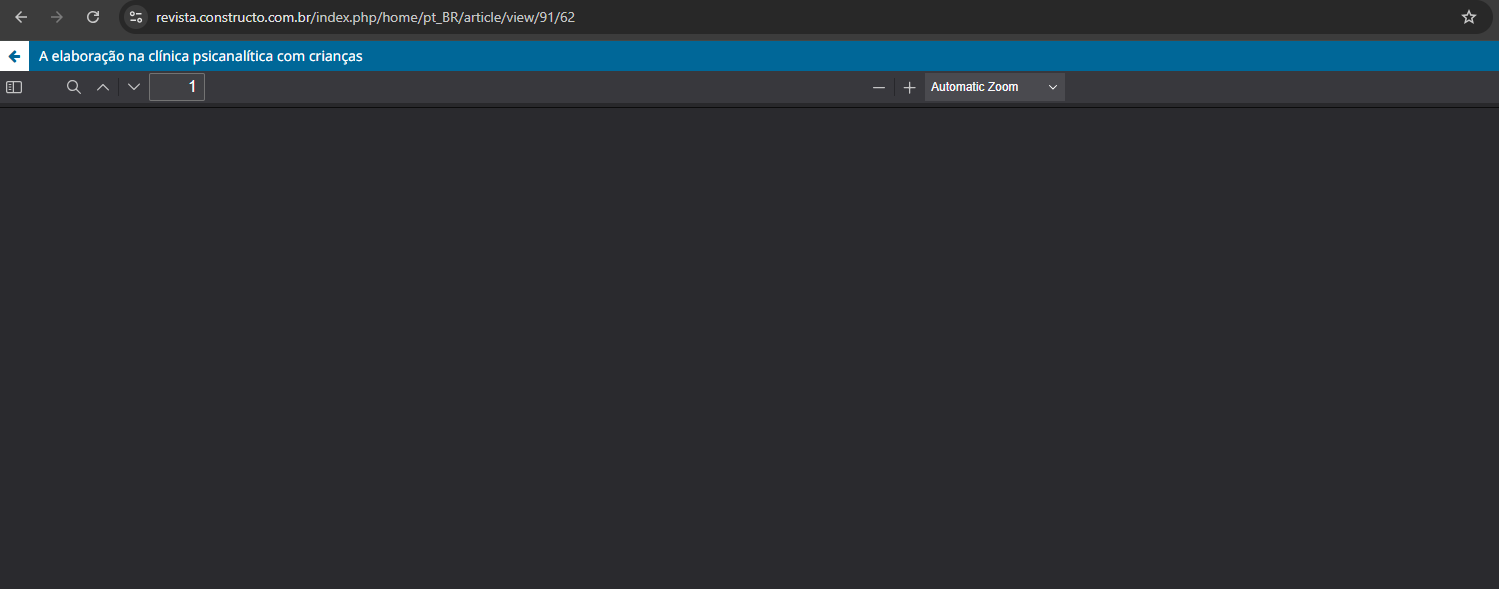
Task: Open the find in document search
Action: [x=73, y=87]
